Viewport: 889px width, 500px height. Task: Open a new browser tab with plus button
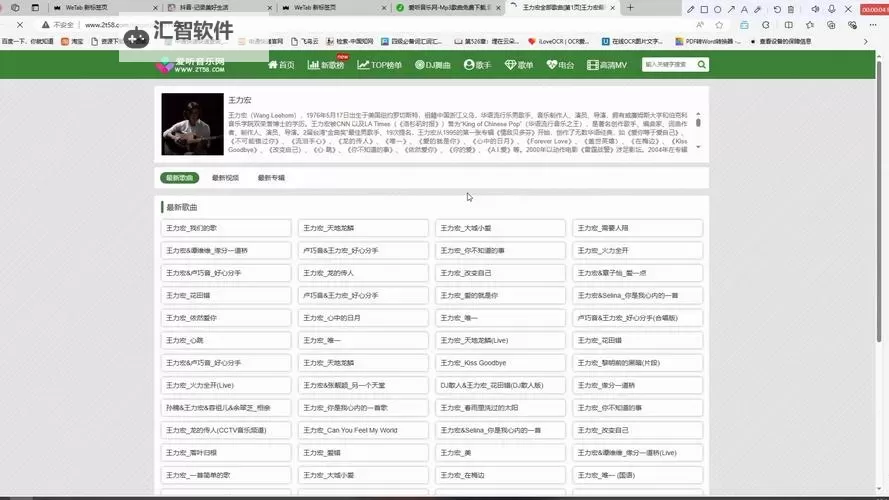pos(630,8)
